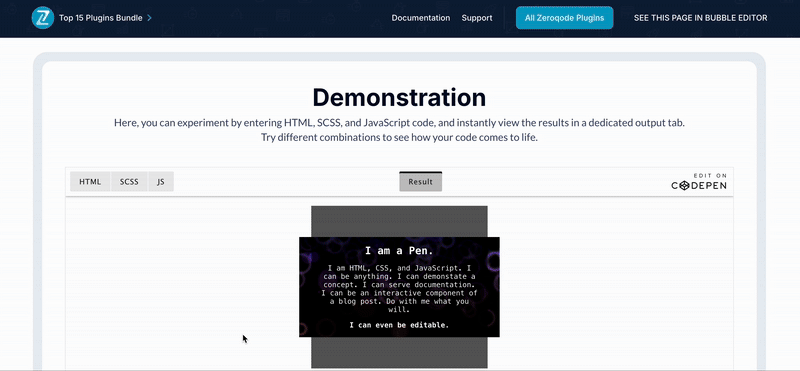This screenshot has height=371, width=800.
Task: Click the Zeroqode logo icon
Action: (x=42, y=18)
